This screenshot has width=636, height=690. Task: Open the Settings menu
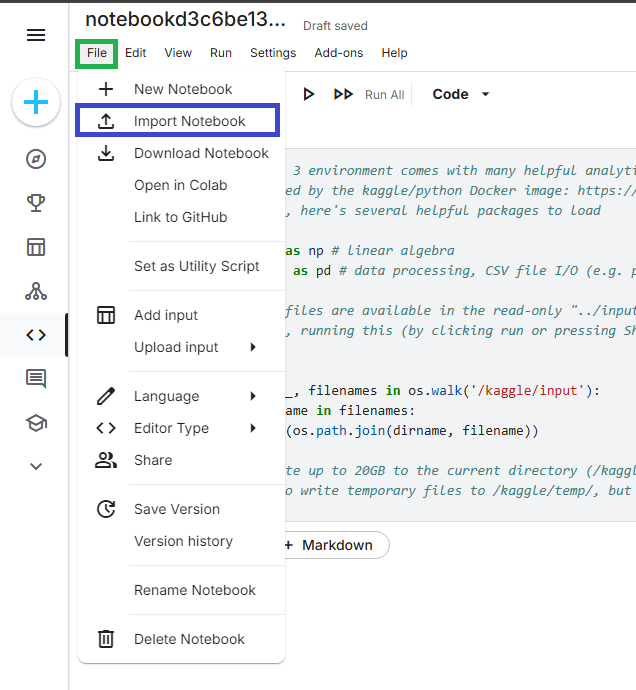tap(273, 53)
